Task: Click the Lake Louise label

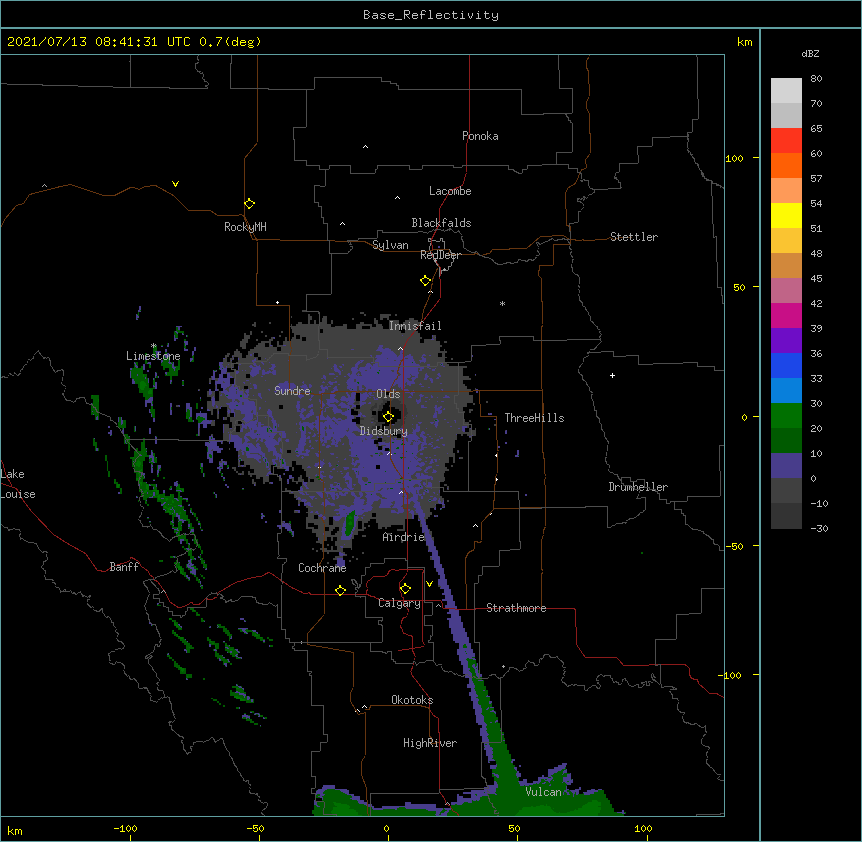Action: (18, 484)
